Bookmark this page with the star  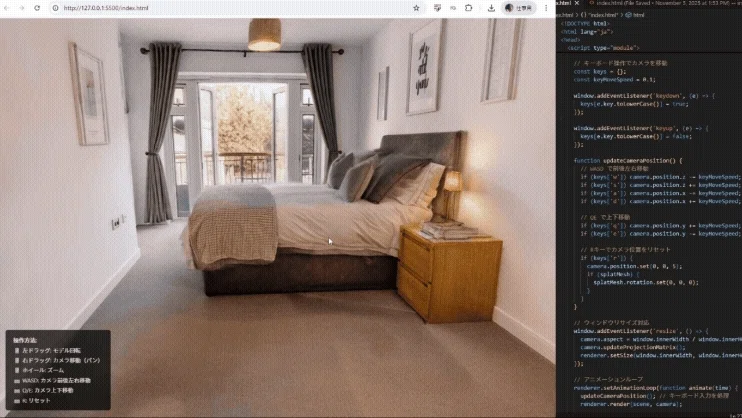pyautogui.click(x=416, y=8)
